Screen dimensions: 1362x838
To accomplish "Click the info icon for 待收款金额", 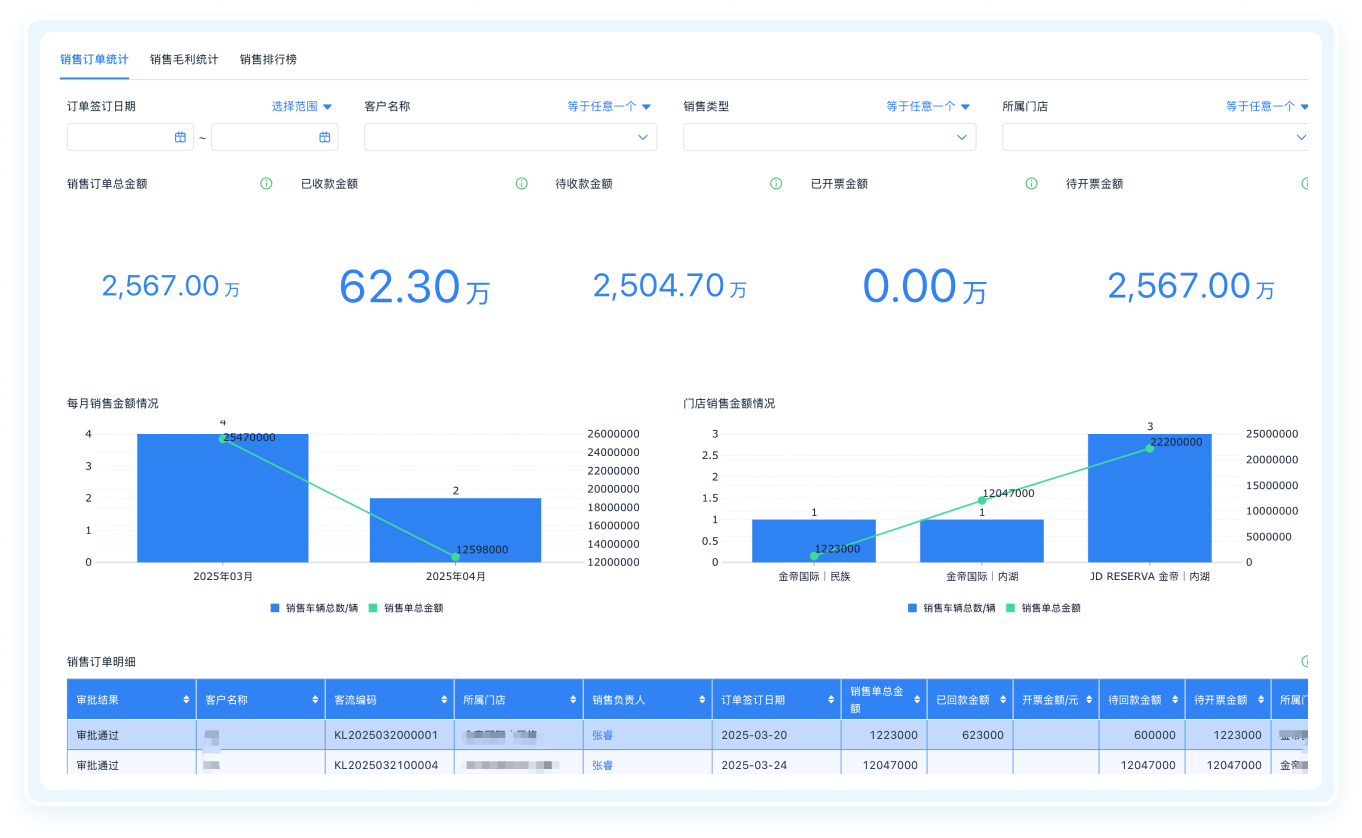I will 776,184.
